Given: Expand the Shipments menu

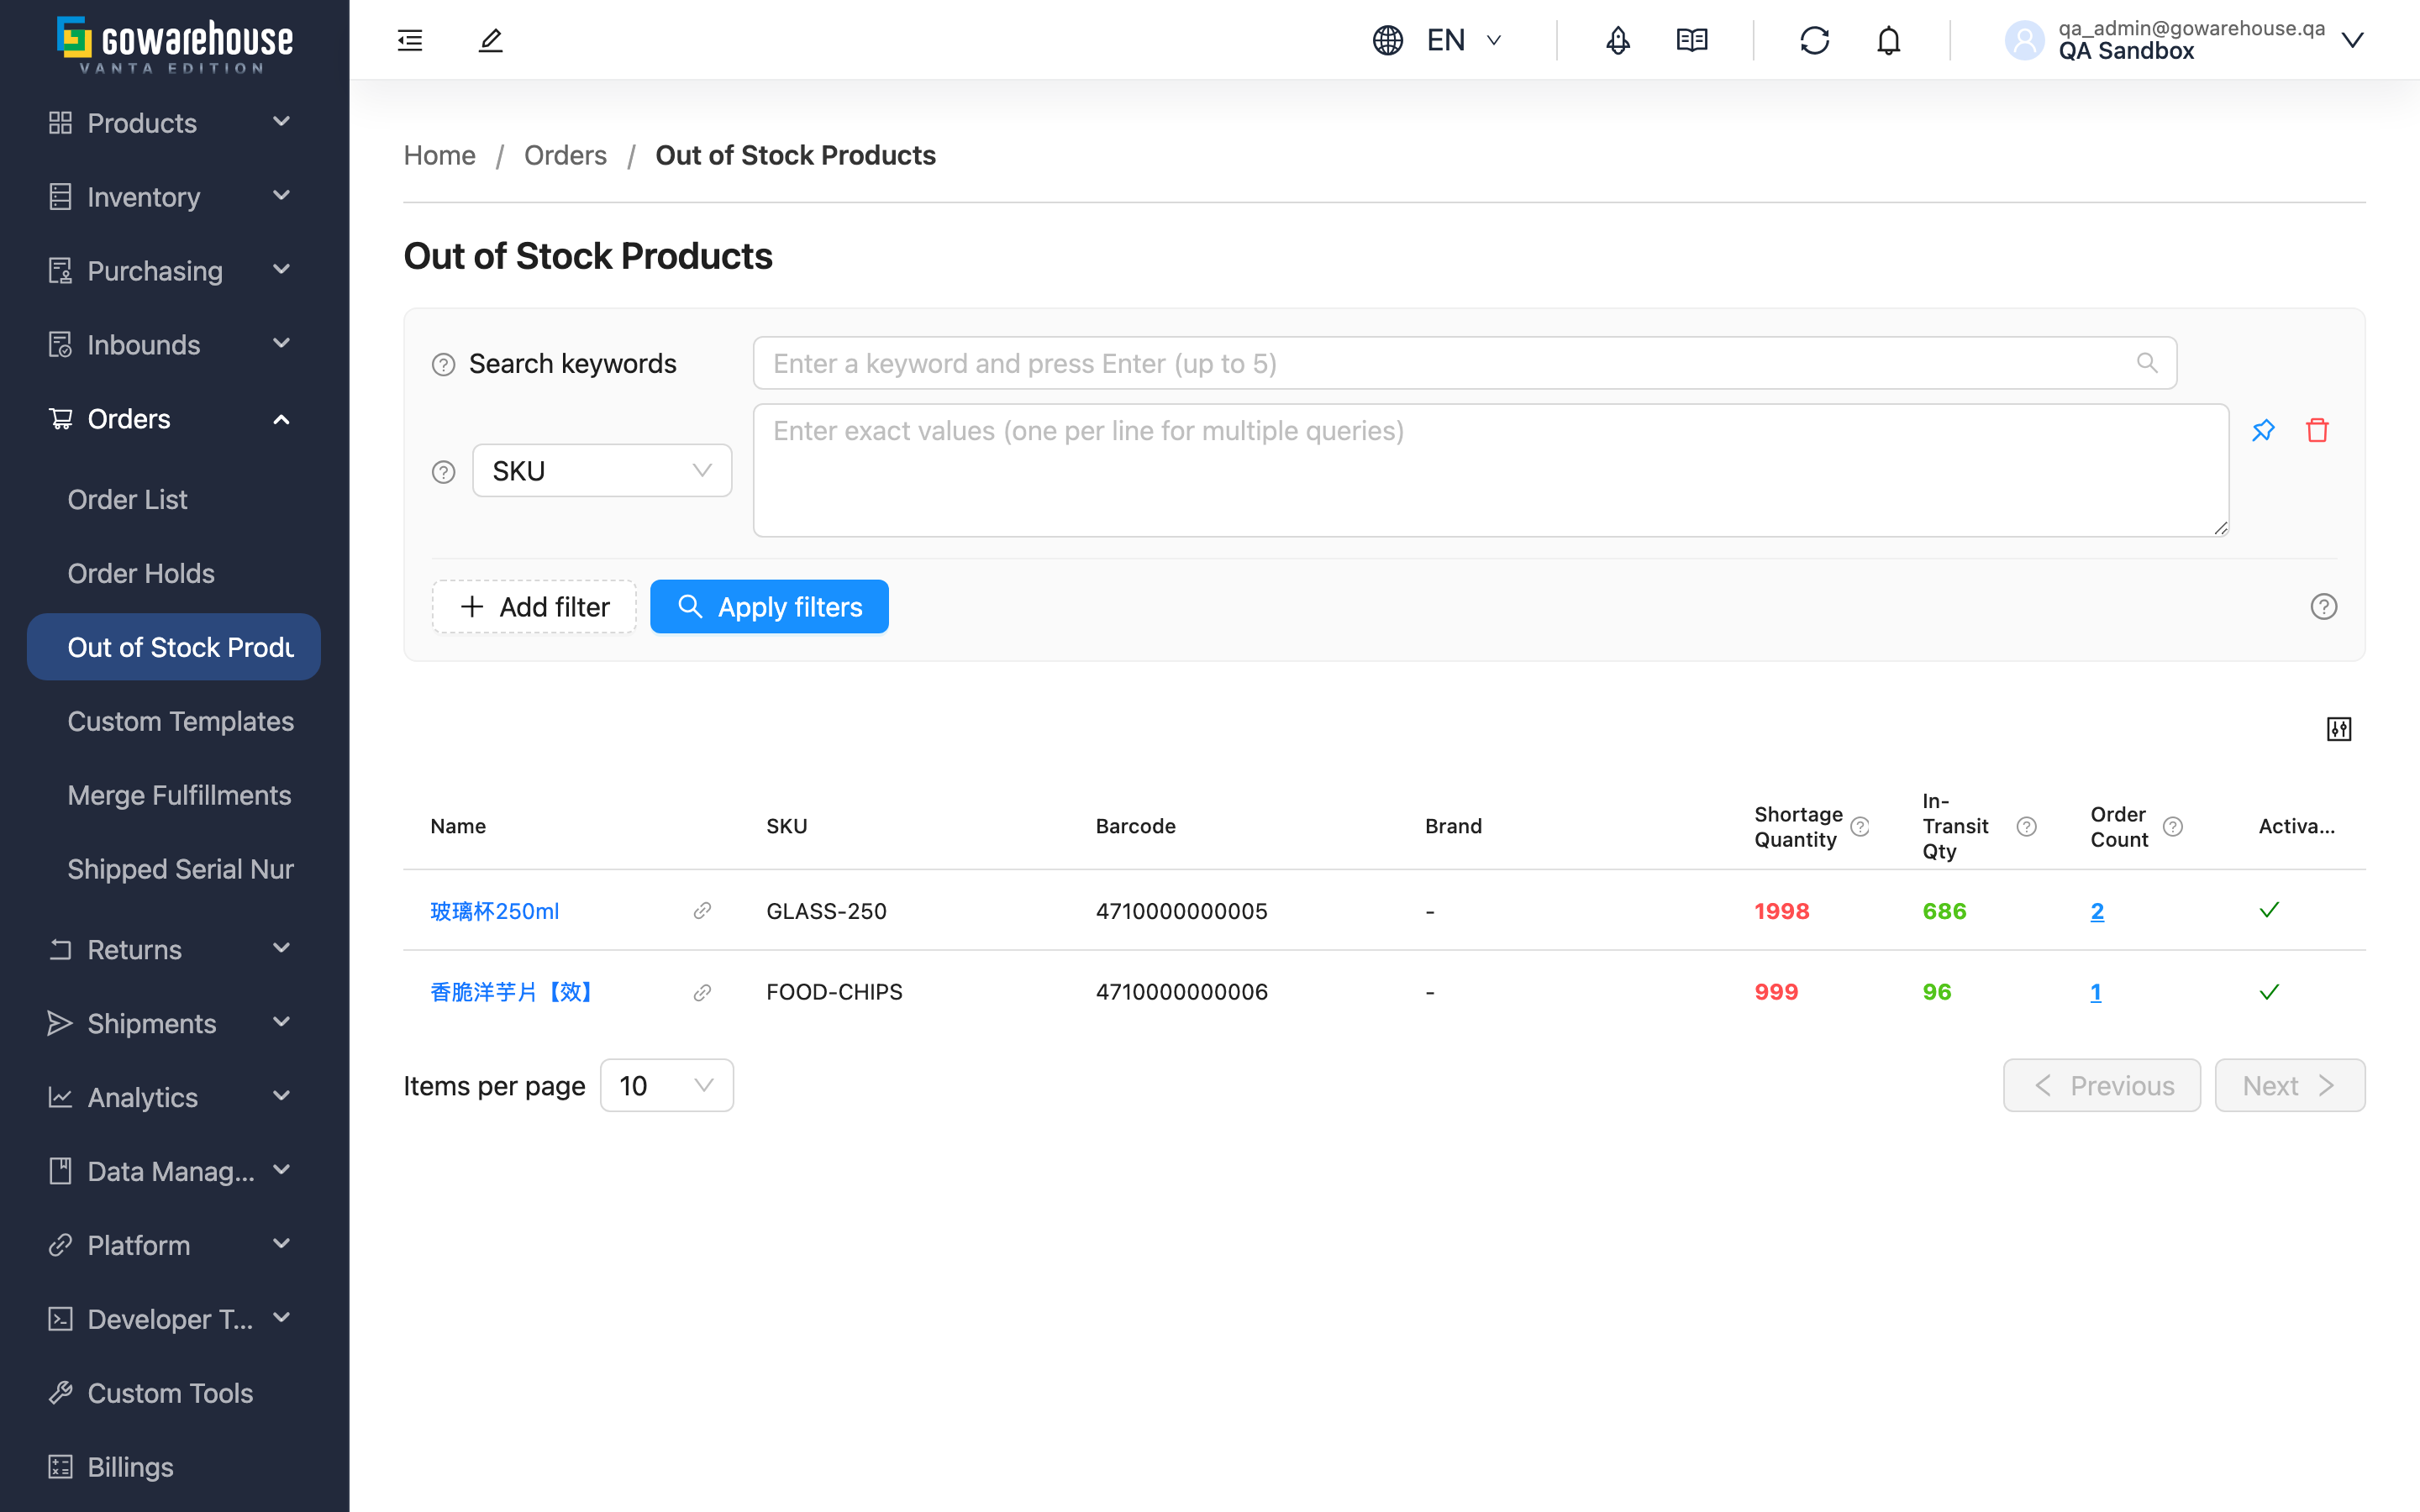Looking at the screenshot, I should 175,1023.
